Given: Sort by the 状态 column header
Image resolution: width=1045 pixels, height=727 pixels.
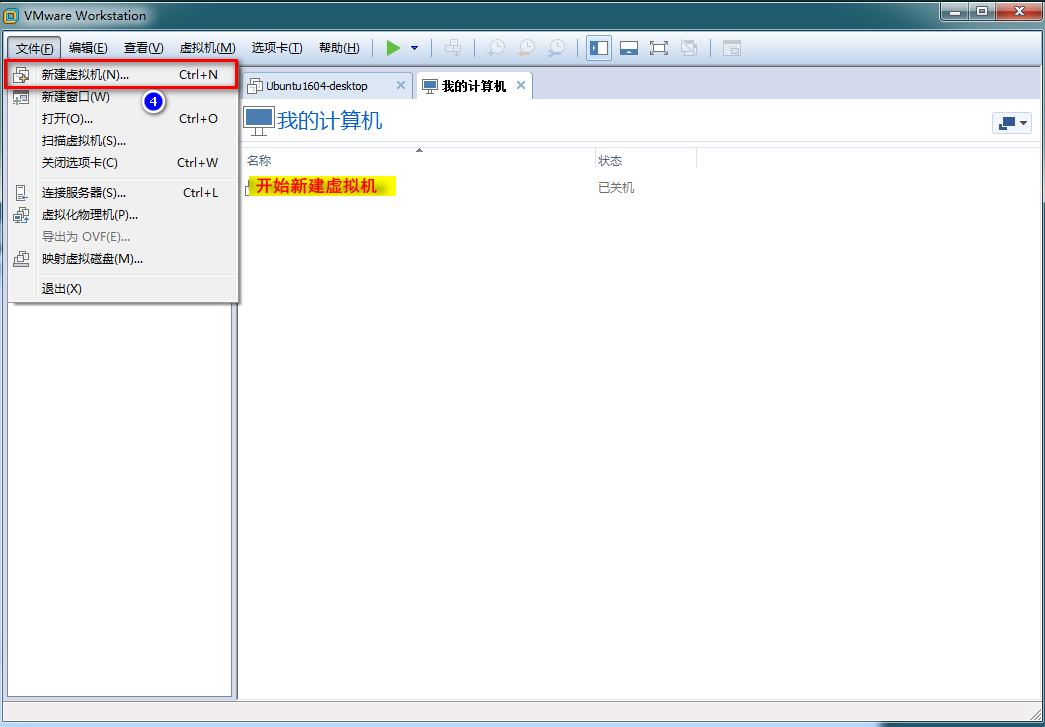Looking at the screenshot, I should 646,161.
